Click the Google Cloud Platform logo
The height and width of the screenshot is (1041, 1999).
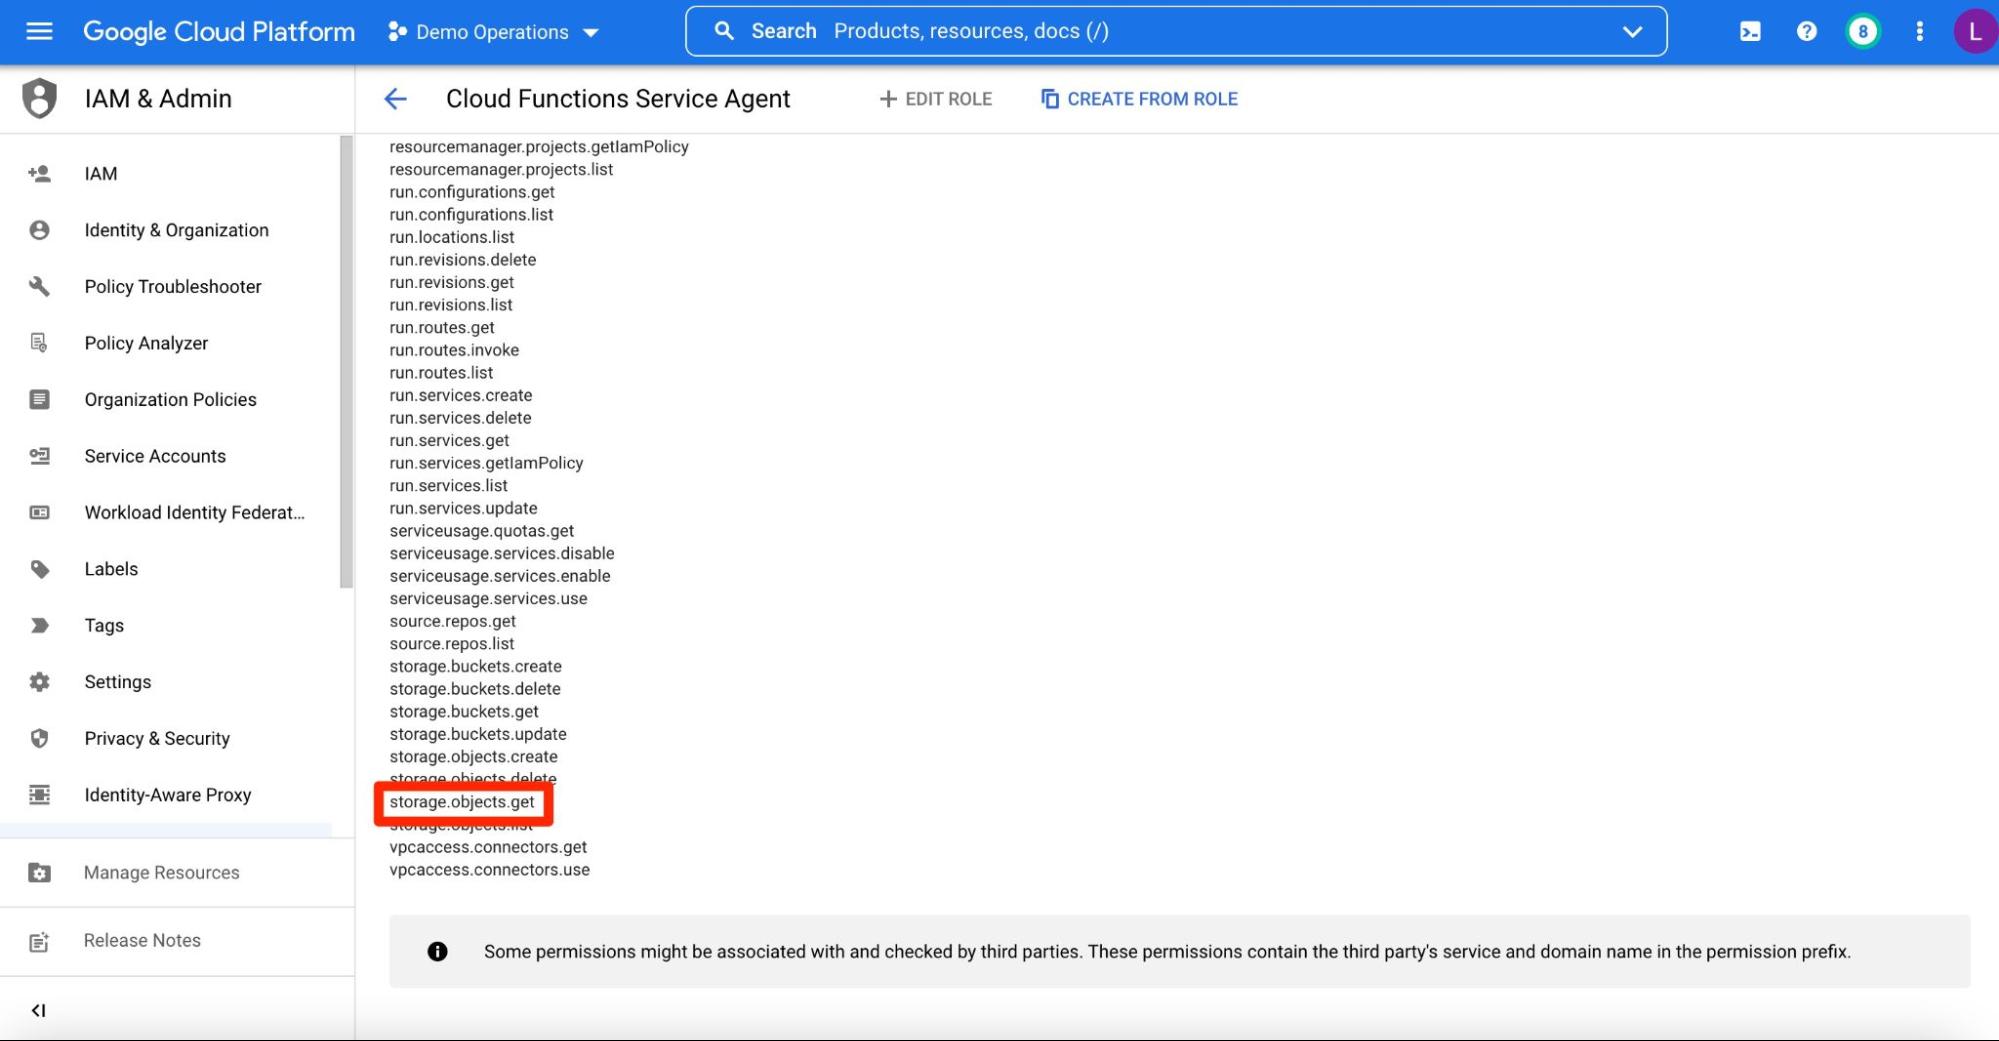click(x=219, y=32)
